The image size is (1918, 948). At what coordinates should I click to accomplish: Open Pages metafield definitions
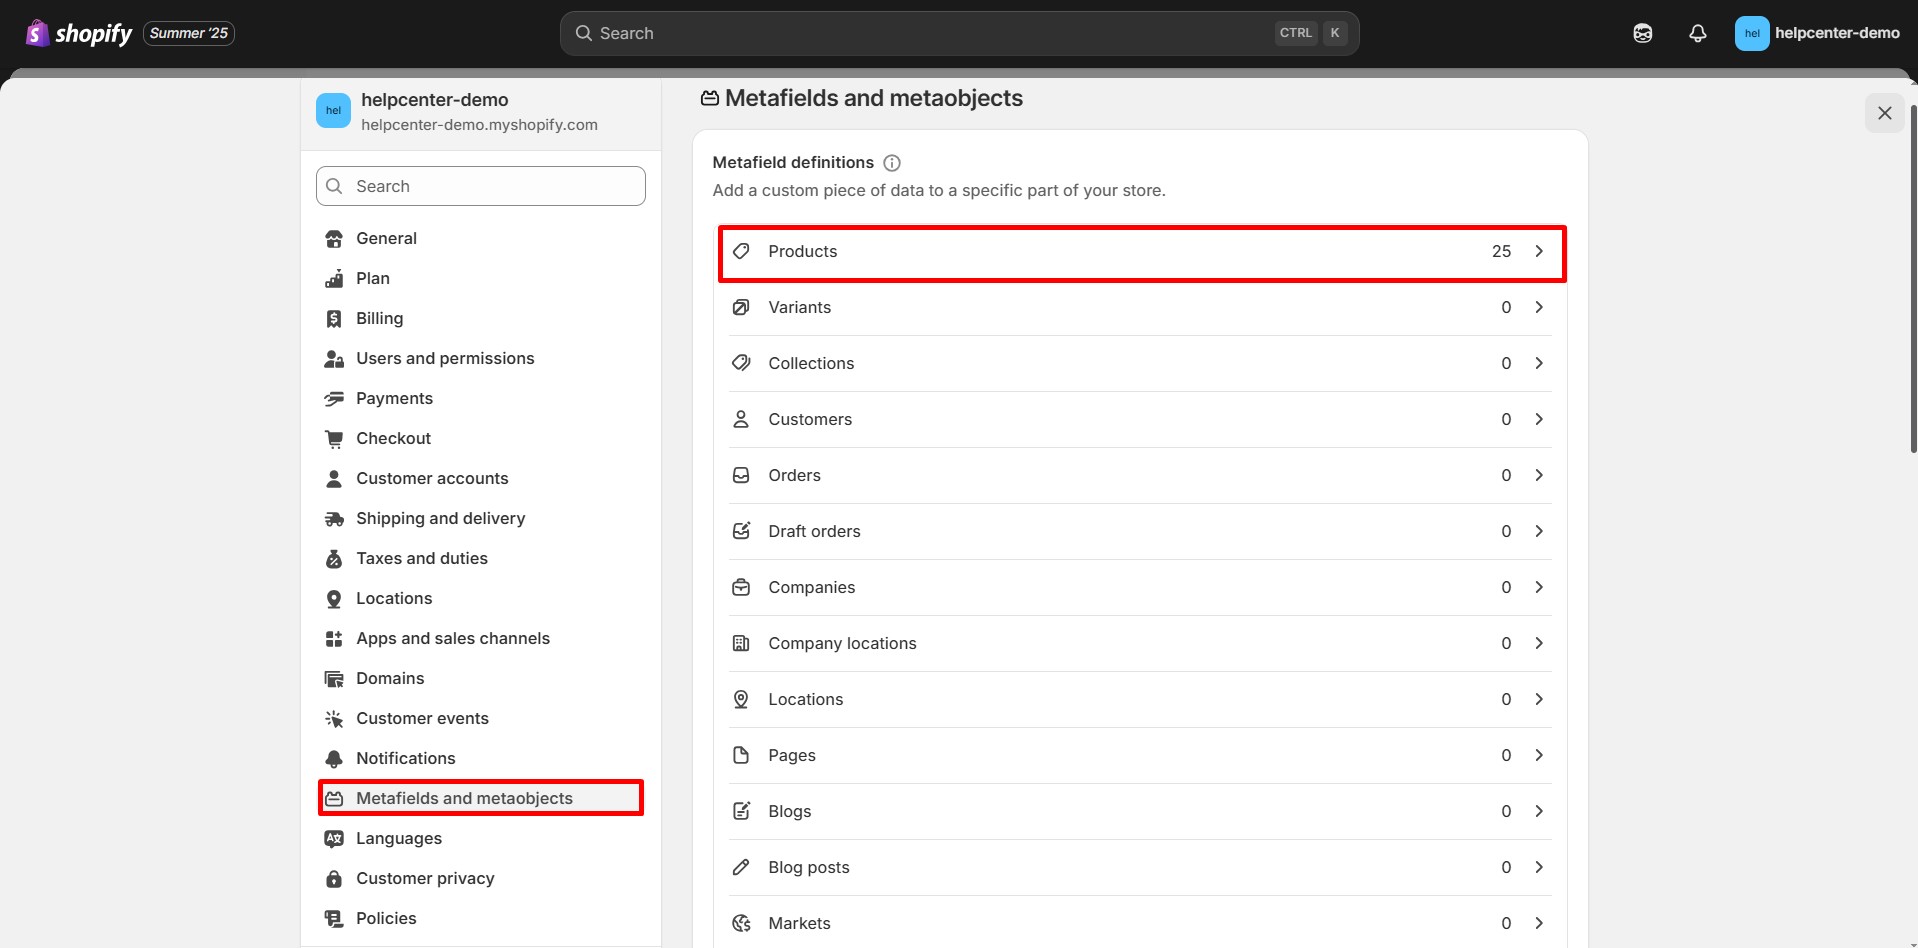pyautogui.click(x=1140, y=756)
